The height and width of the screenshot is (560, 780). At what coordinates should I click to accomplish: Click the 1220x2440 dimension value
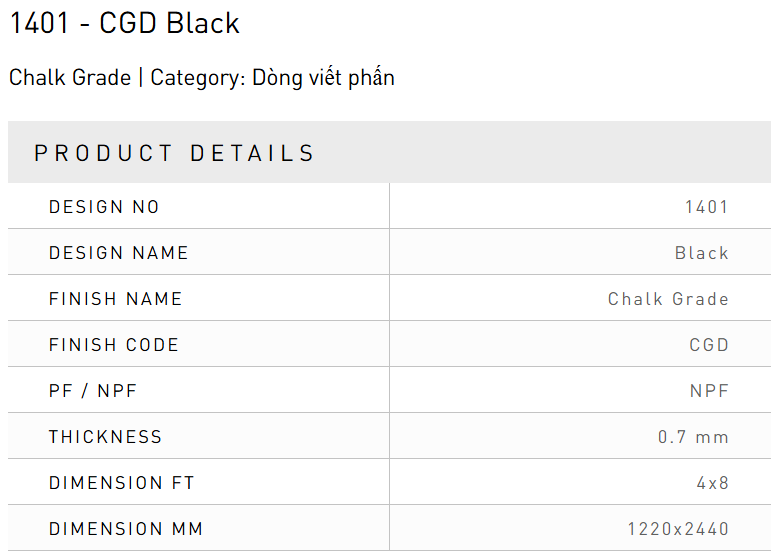click(x=678, y=529)
